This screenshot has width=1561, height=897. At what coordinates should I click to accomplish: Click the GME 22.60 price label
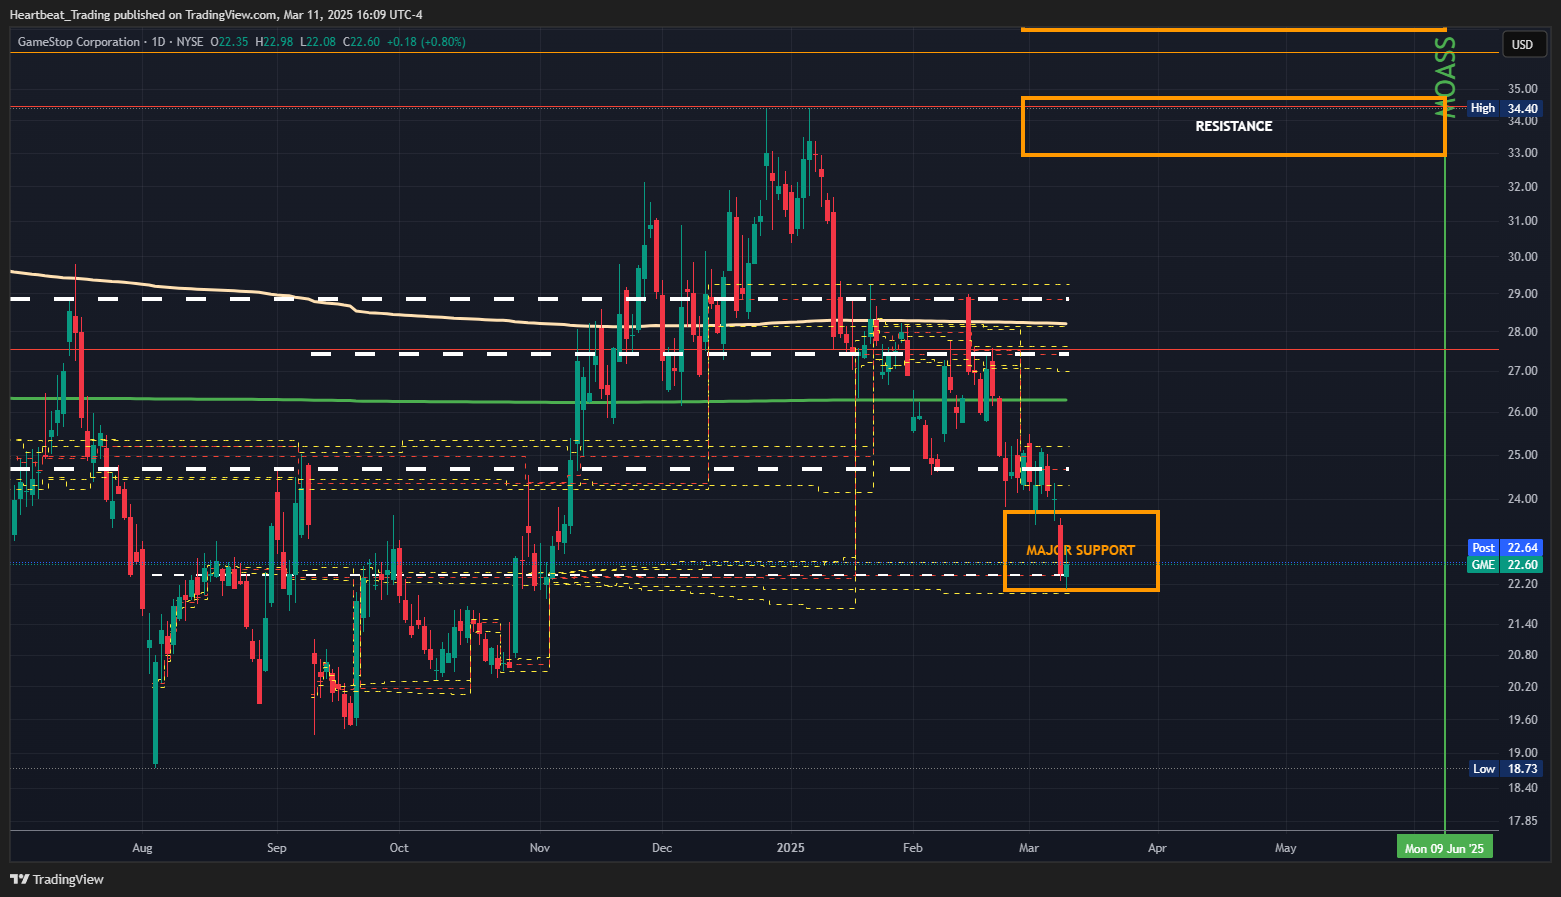click(1505, 565)
